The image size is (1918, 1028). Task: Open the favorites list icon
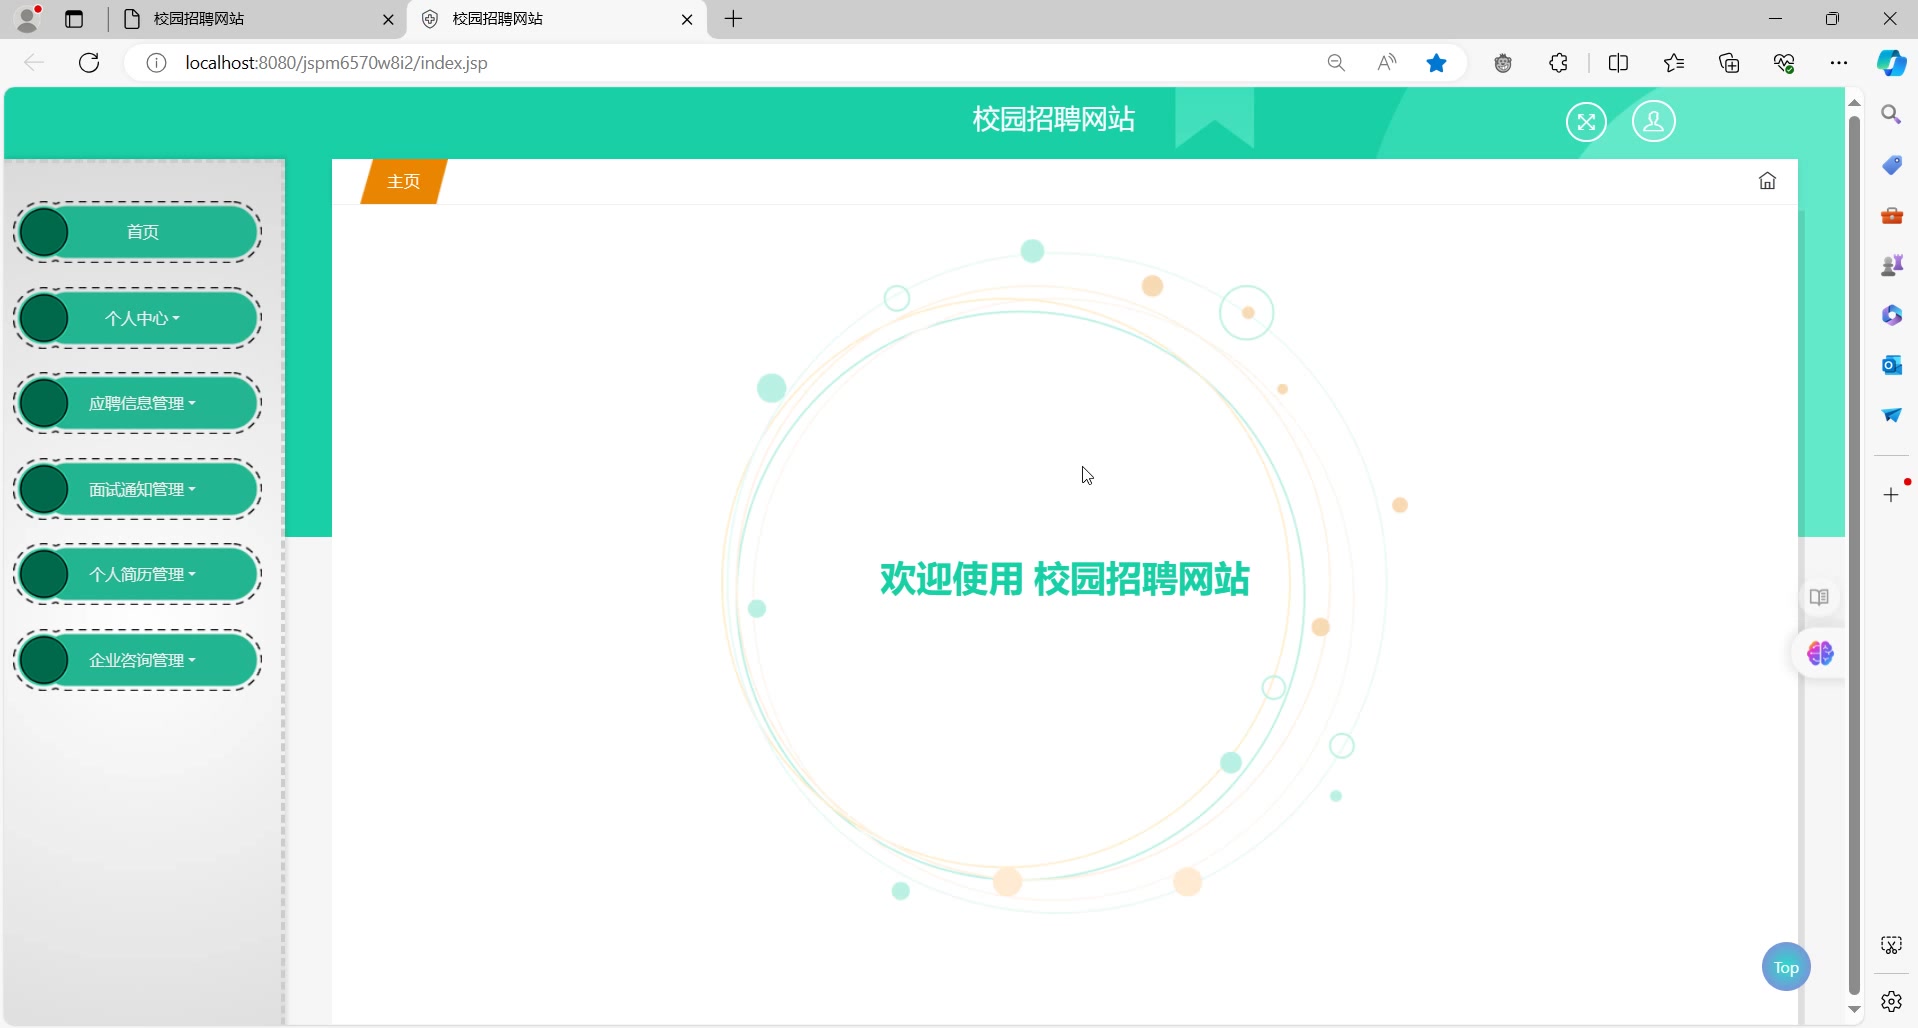(x=1674, y=63)
